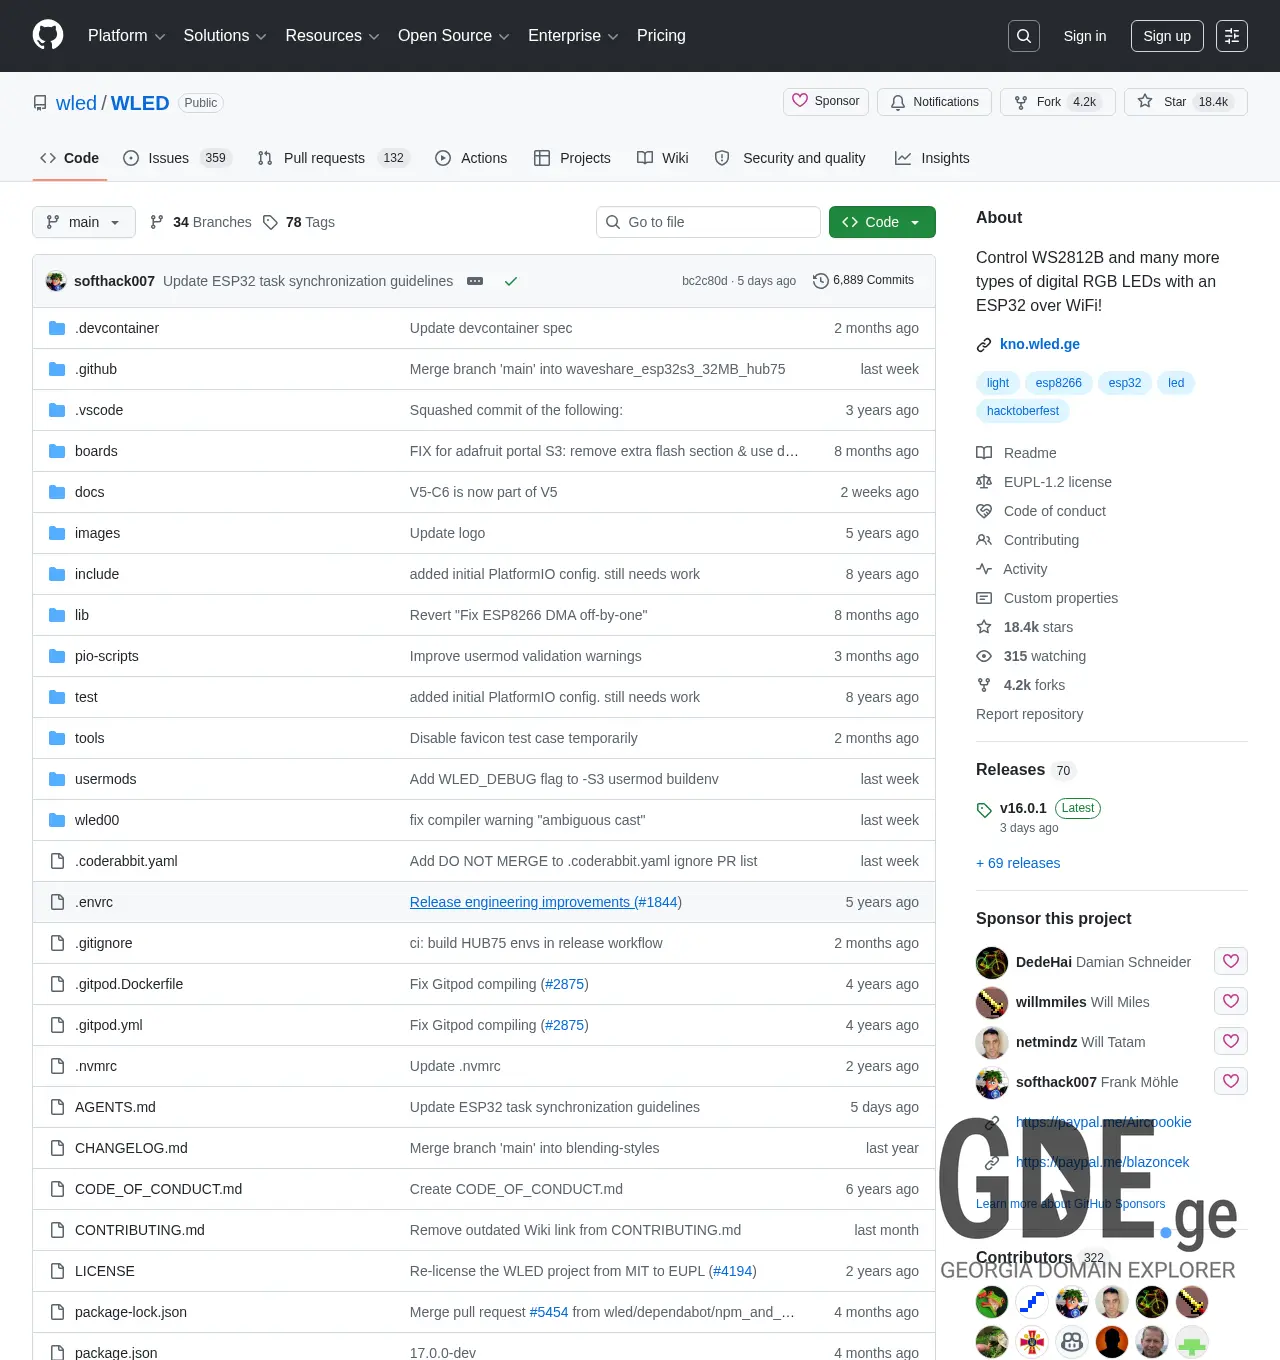Switch to the Issues tab
1280x1360 pixels.
tap(177, 158)
